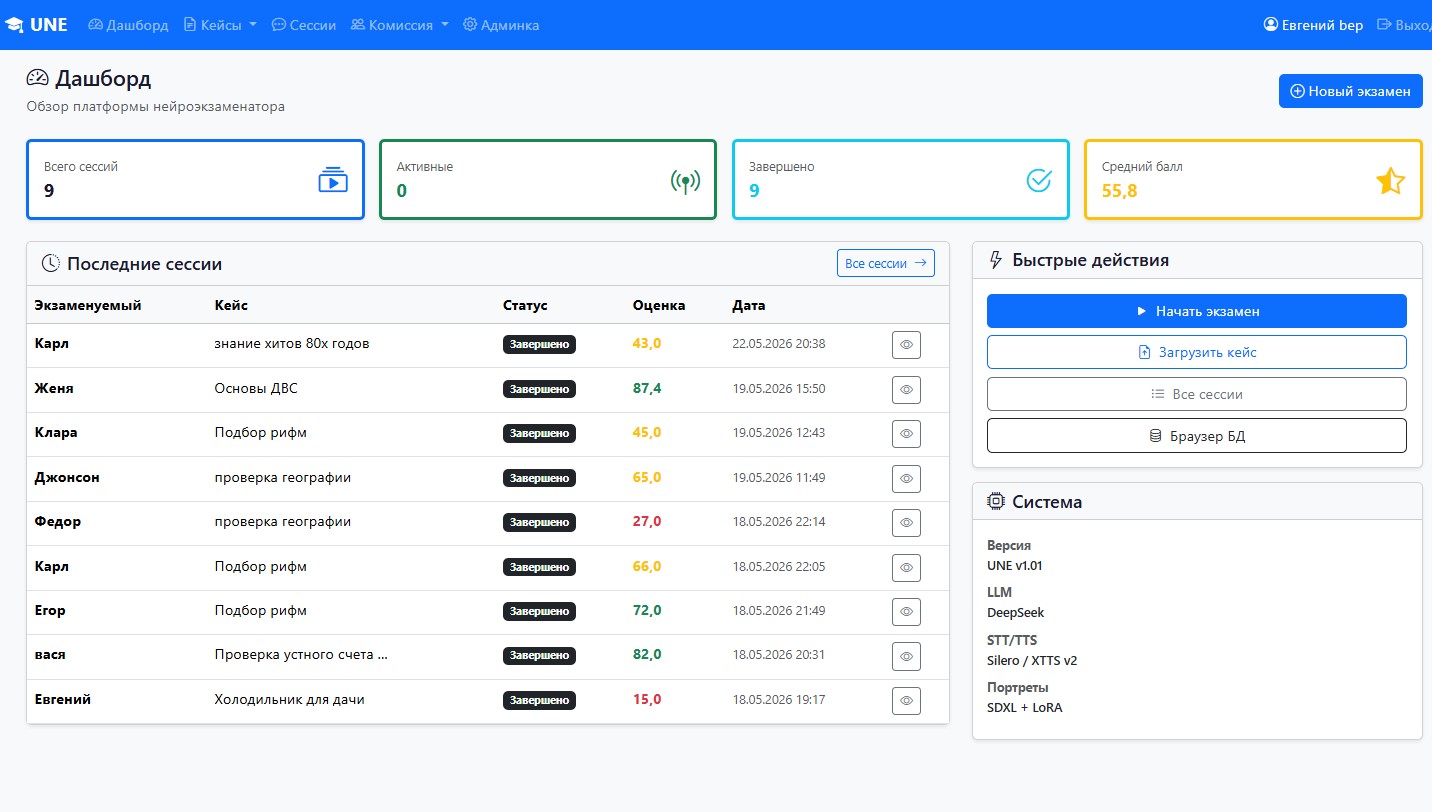Click the score 87,4

(647, 388)
